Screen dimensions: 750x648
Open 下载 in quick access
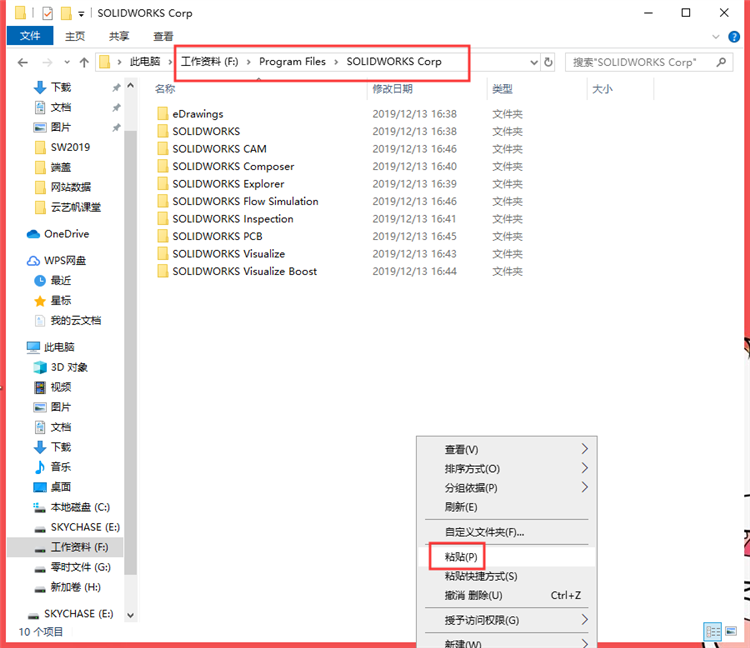tap(61, 87)
